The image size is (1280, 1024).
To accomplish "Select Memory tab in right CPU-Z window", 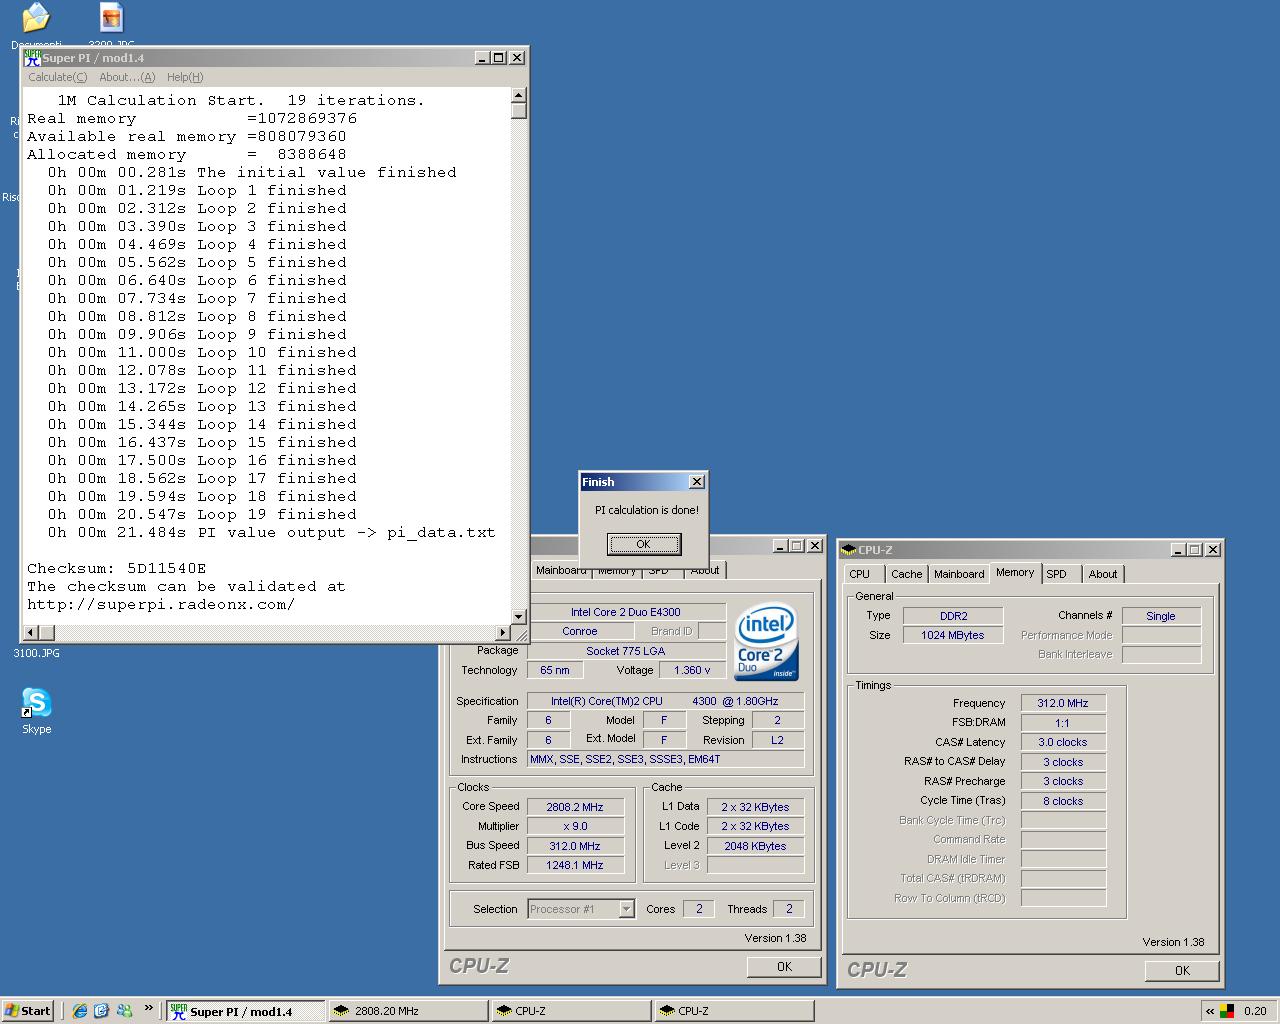I will click(x=1015, y=573).
